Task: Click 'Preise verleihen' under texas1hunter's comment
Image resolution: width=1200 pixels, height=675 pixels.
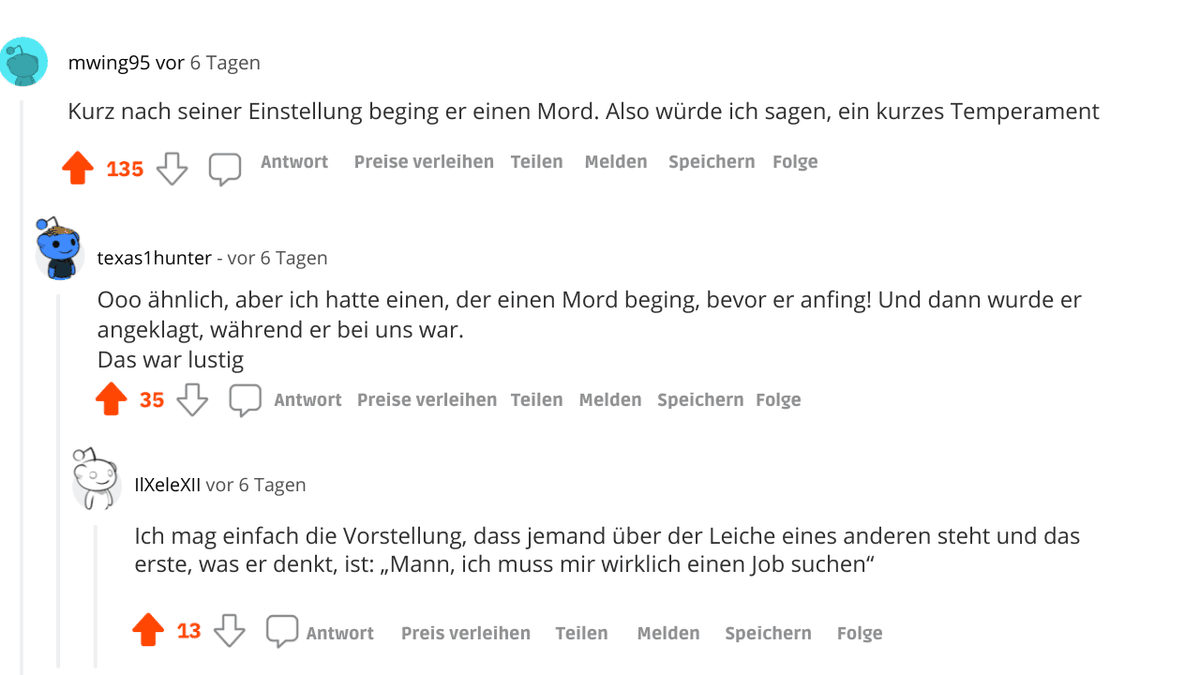Action: click(x=427, y=399)
